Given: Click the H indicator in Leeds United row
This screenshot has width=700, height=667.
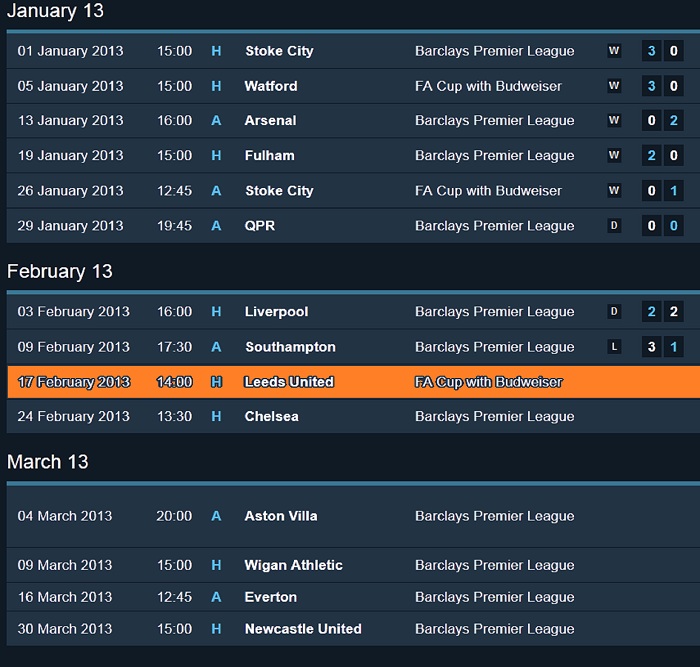Looking at the screenshot, I should (x=216, y=382).
